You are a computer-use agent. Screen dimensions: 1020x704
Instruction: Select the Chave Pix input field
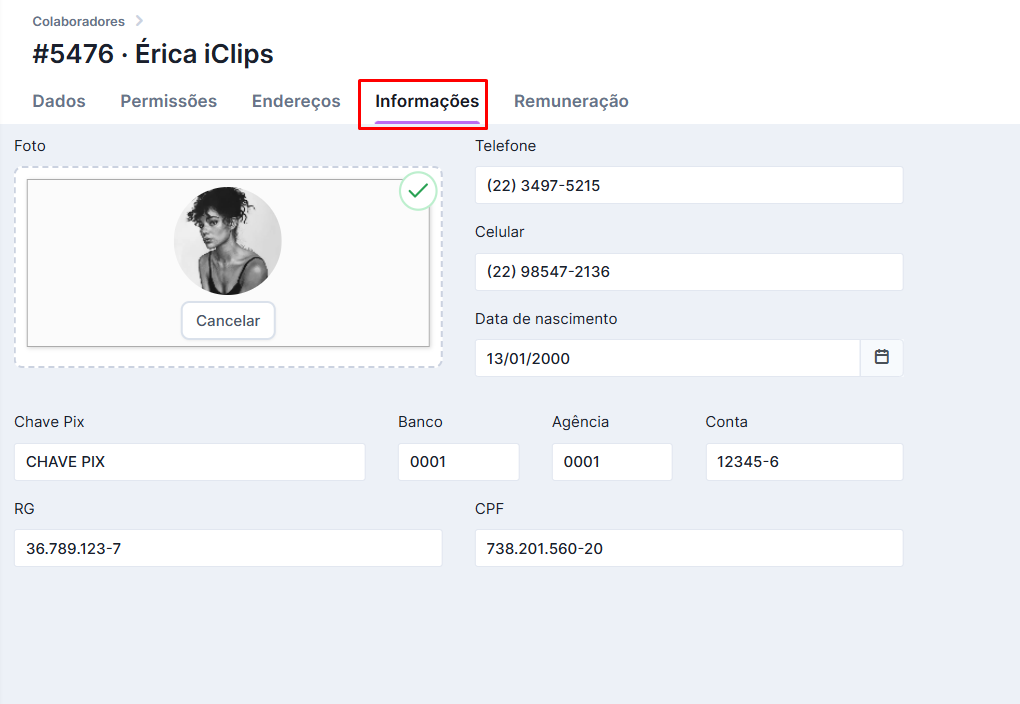tap(189, 462)
